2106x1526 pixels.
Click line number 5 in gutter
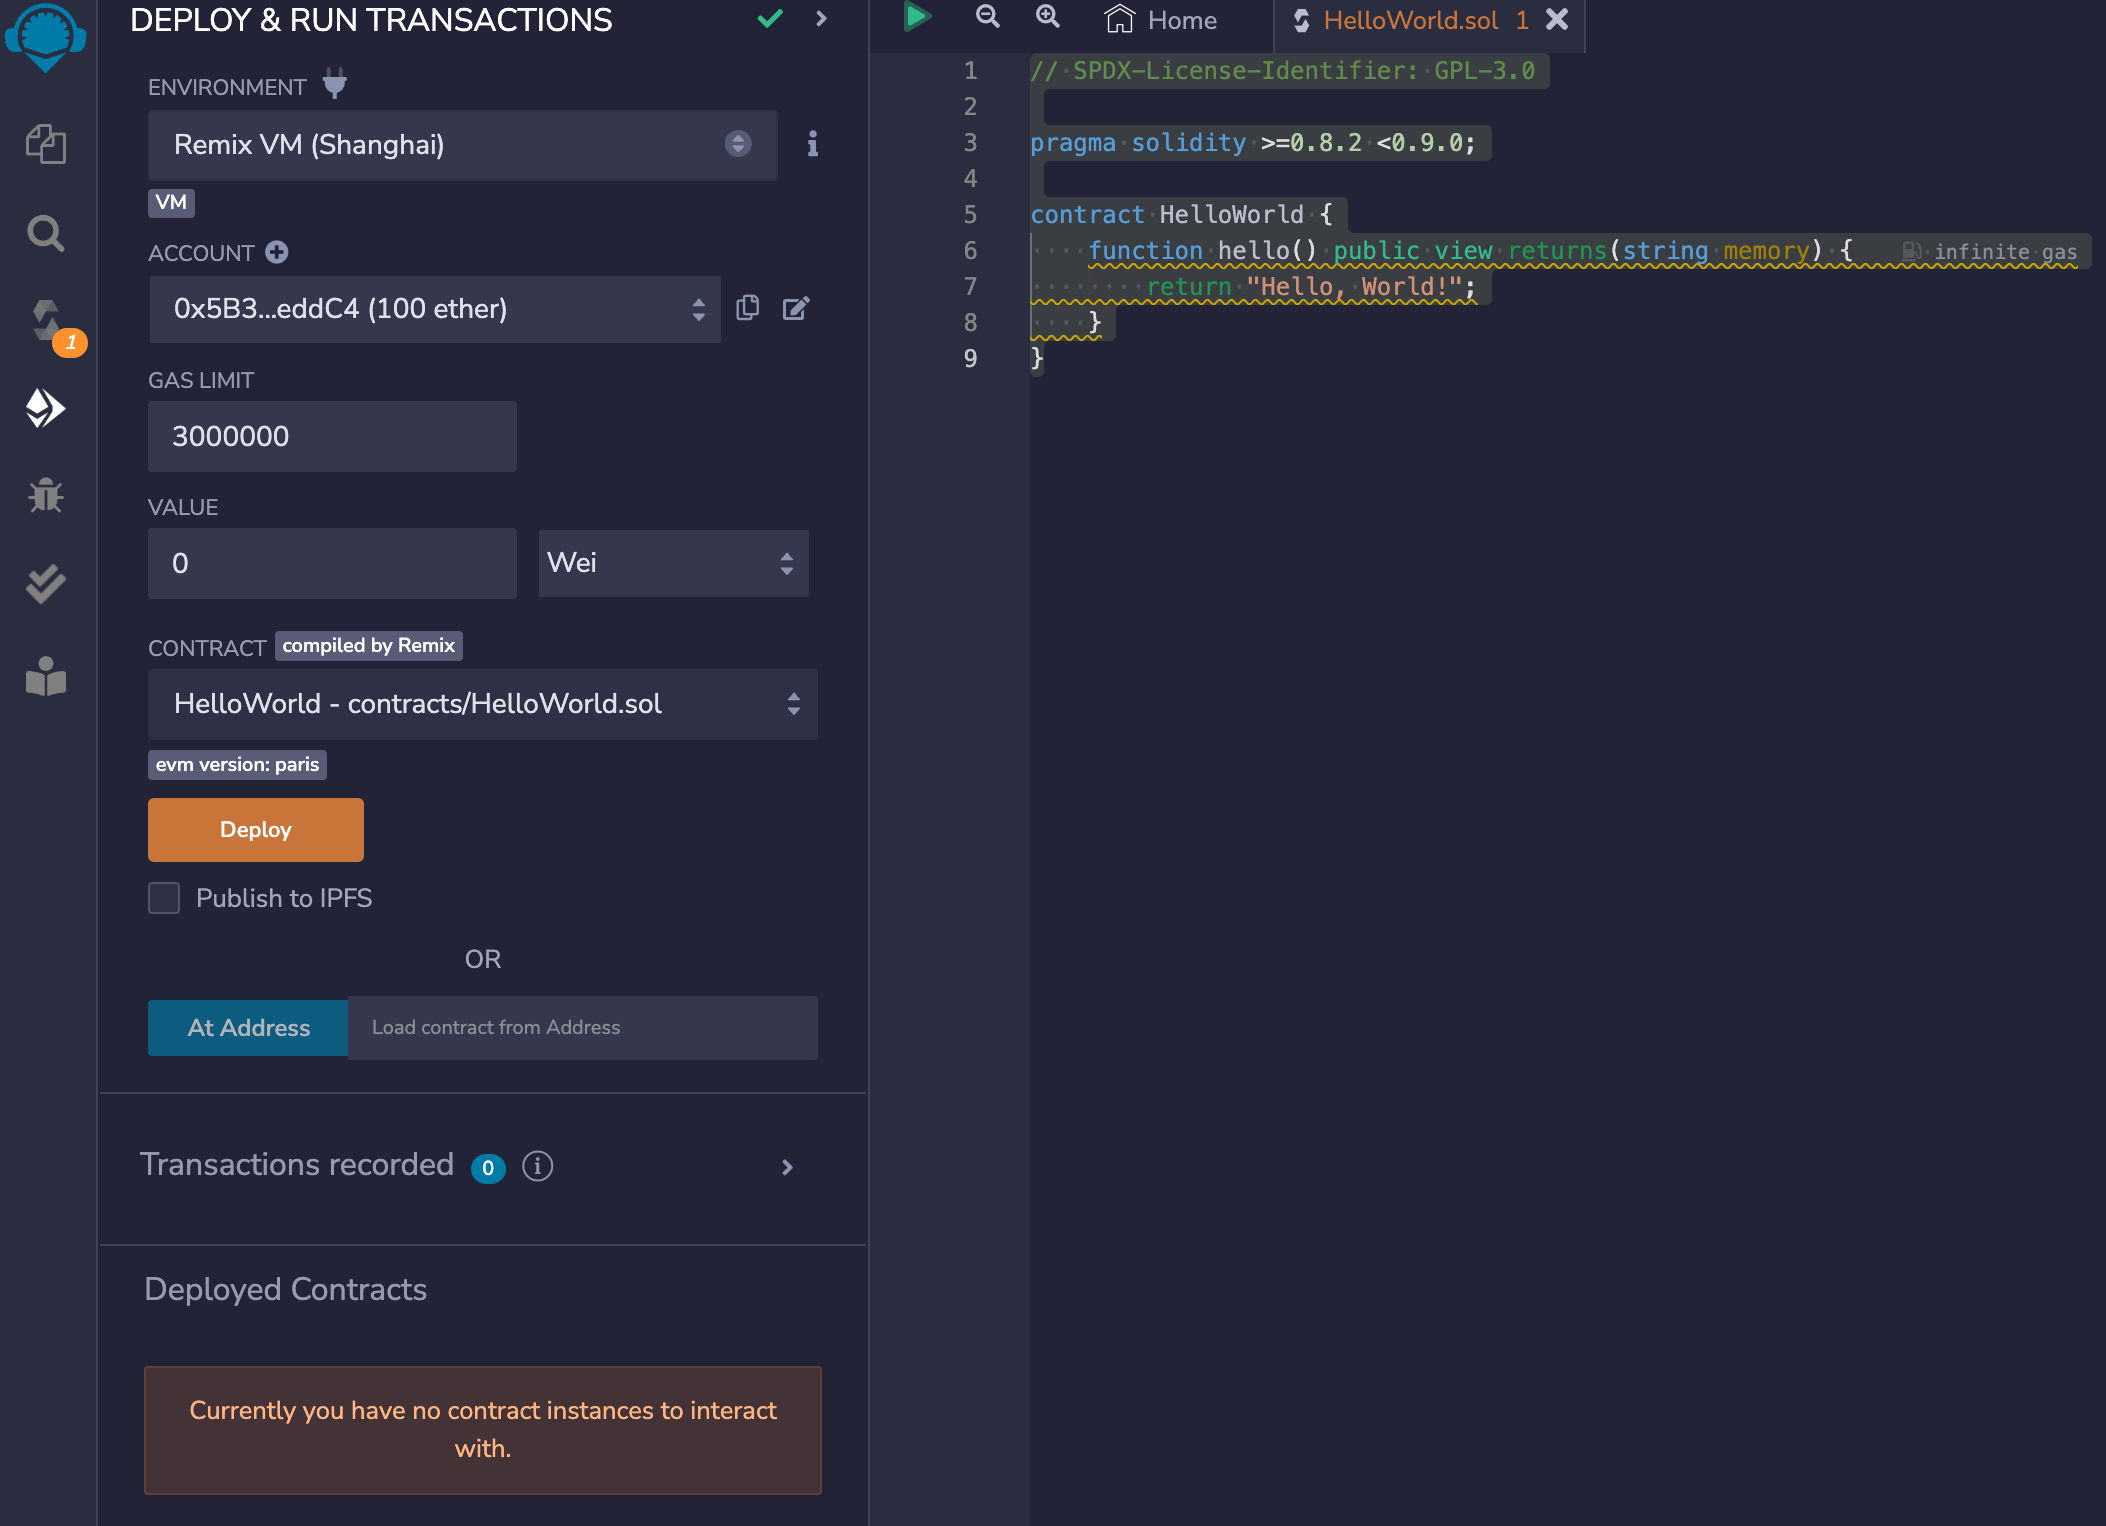pyautogui.click(x=969, y=215)
